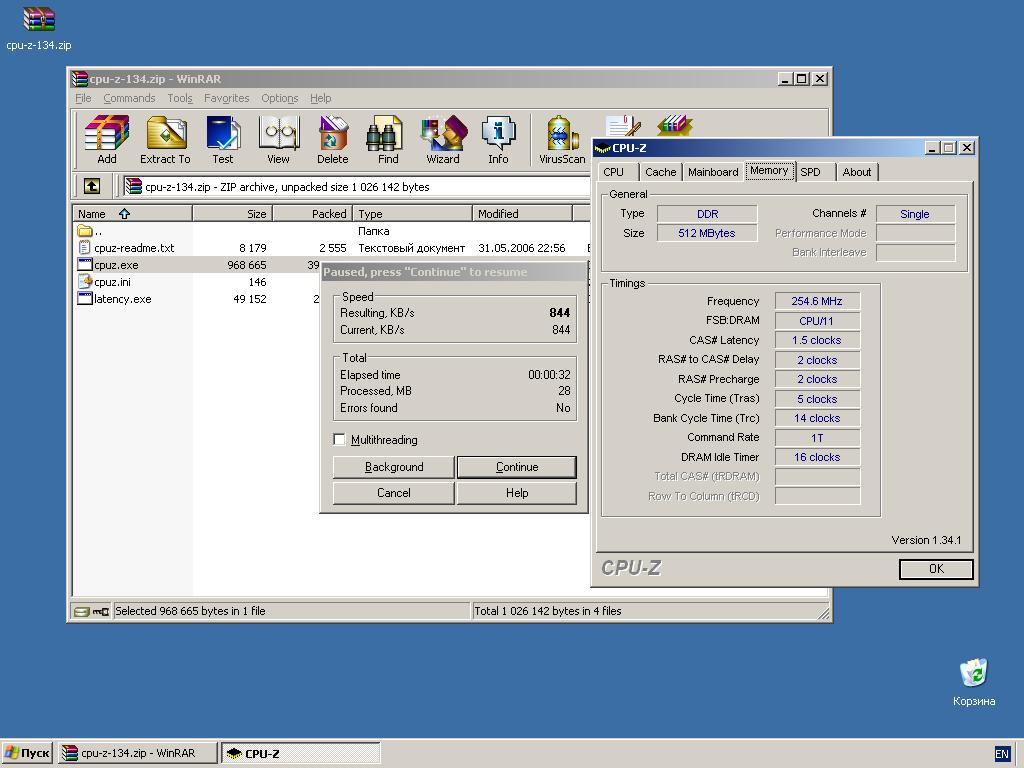The height and width of the screenshot is (768, 1024).
Task: Click the Test archive icon
Action: tap(223, 139)
